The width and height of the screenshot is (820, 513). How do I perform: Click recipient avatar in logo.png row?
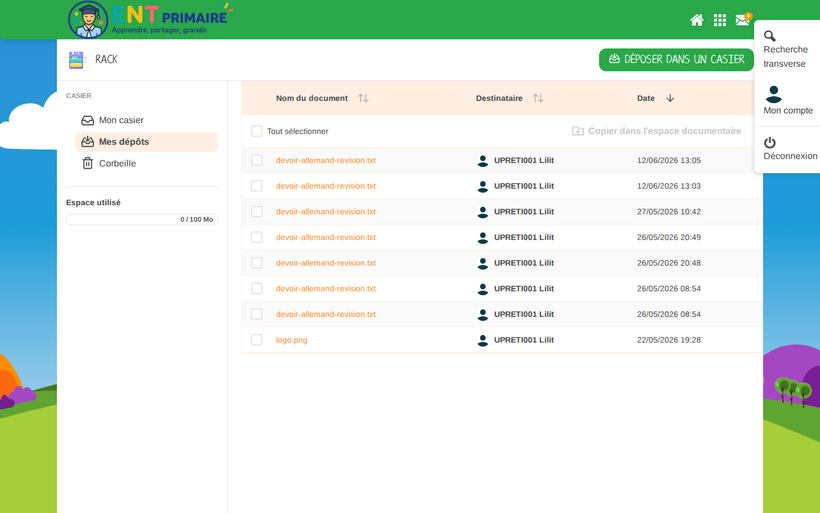tap(483, 340)
